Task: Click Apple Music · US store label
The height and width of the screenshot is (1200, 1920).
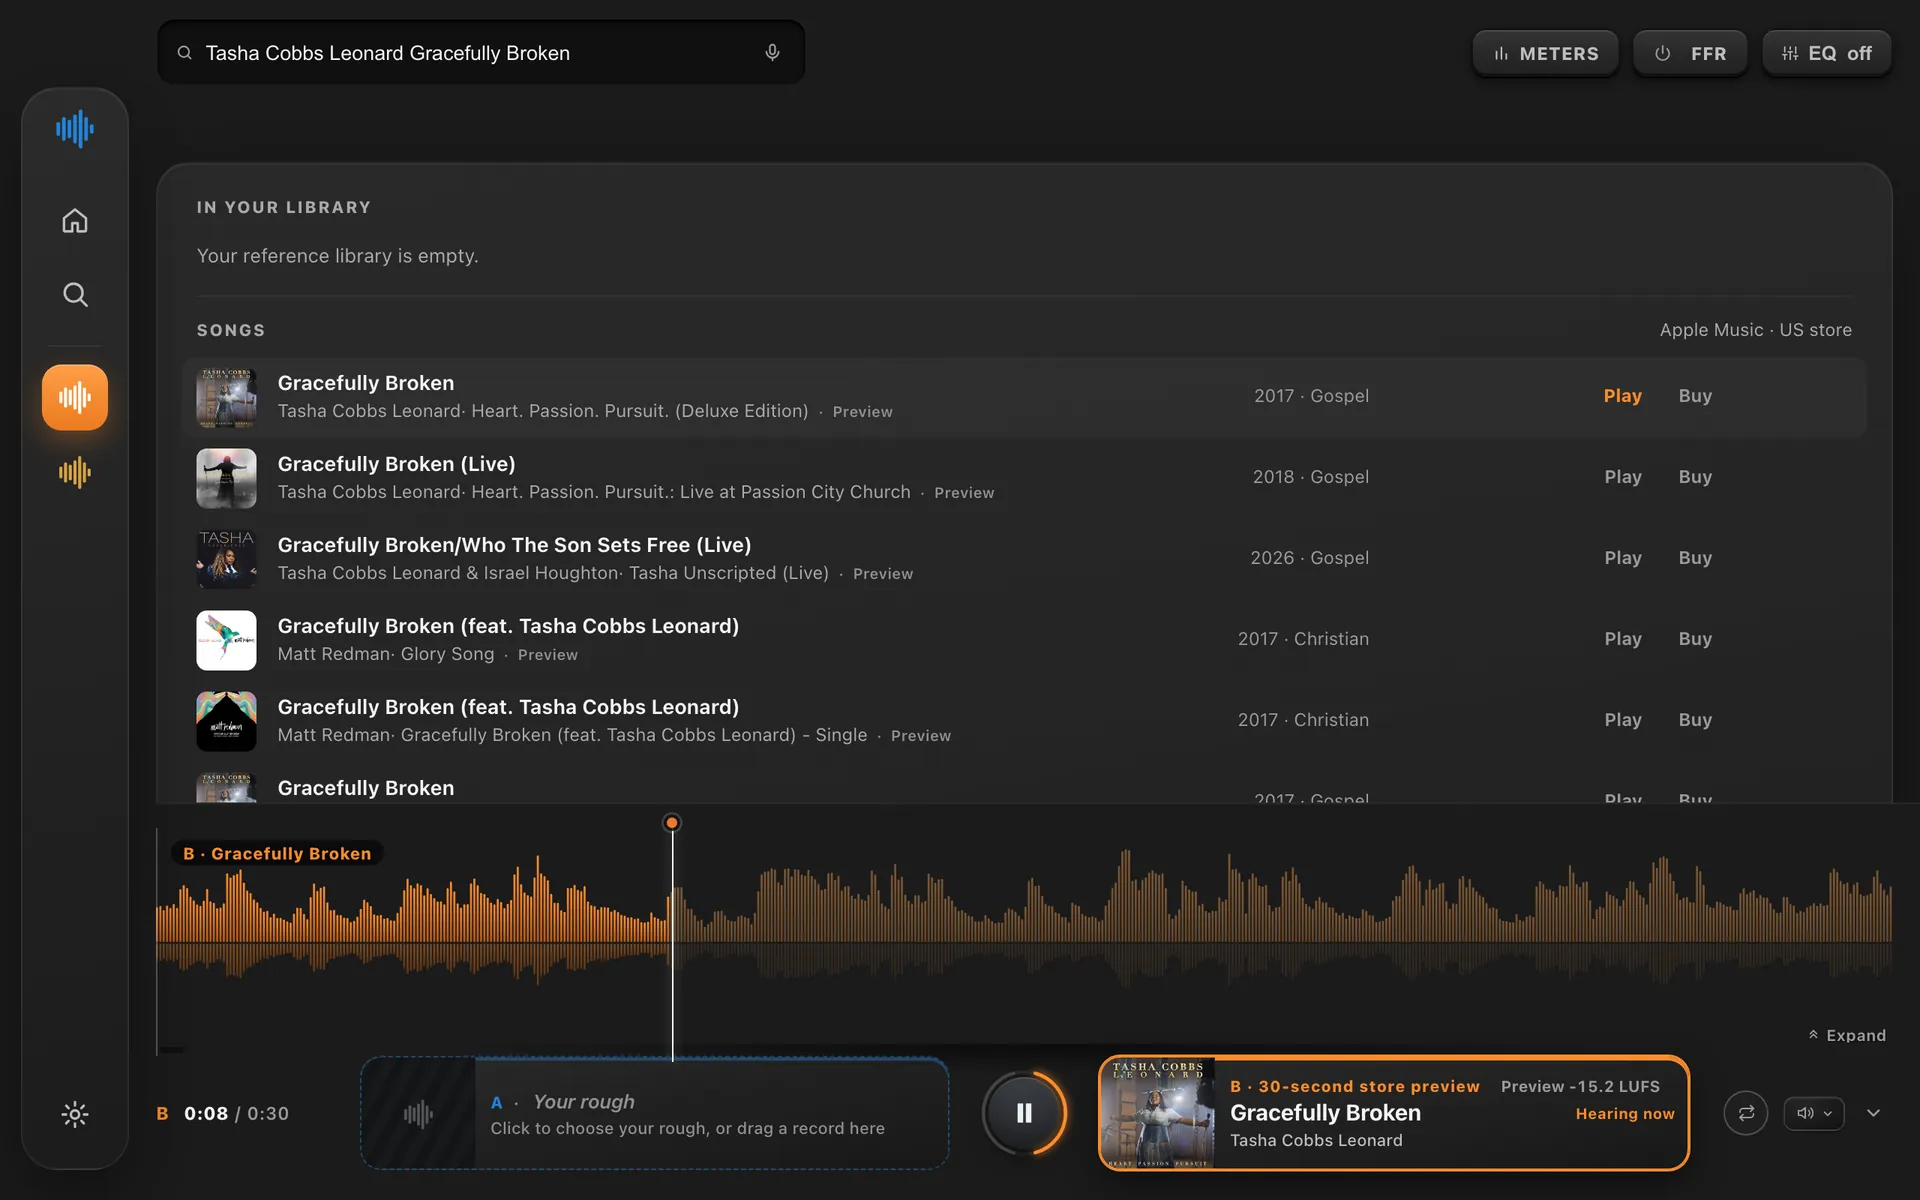Action: pyautogui.click(x=1756, y=330)
